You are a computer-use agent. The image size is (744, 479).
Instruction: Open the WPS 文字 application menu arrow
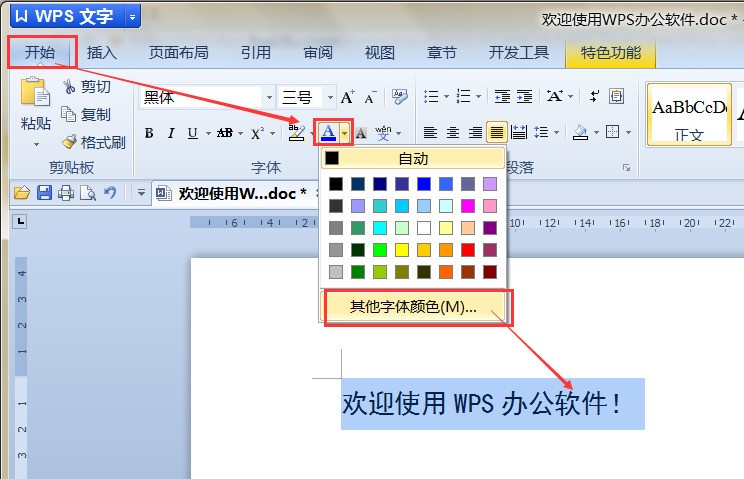[x=132, y=17]
